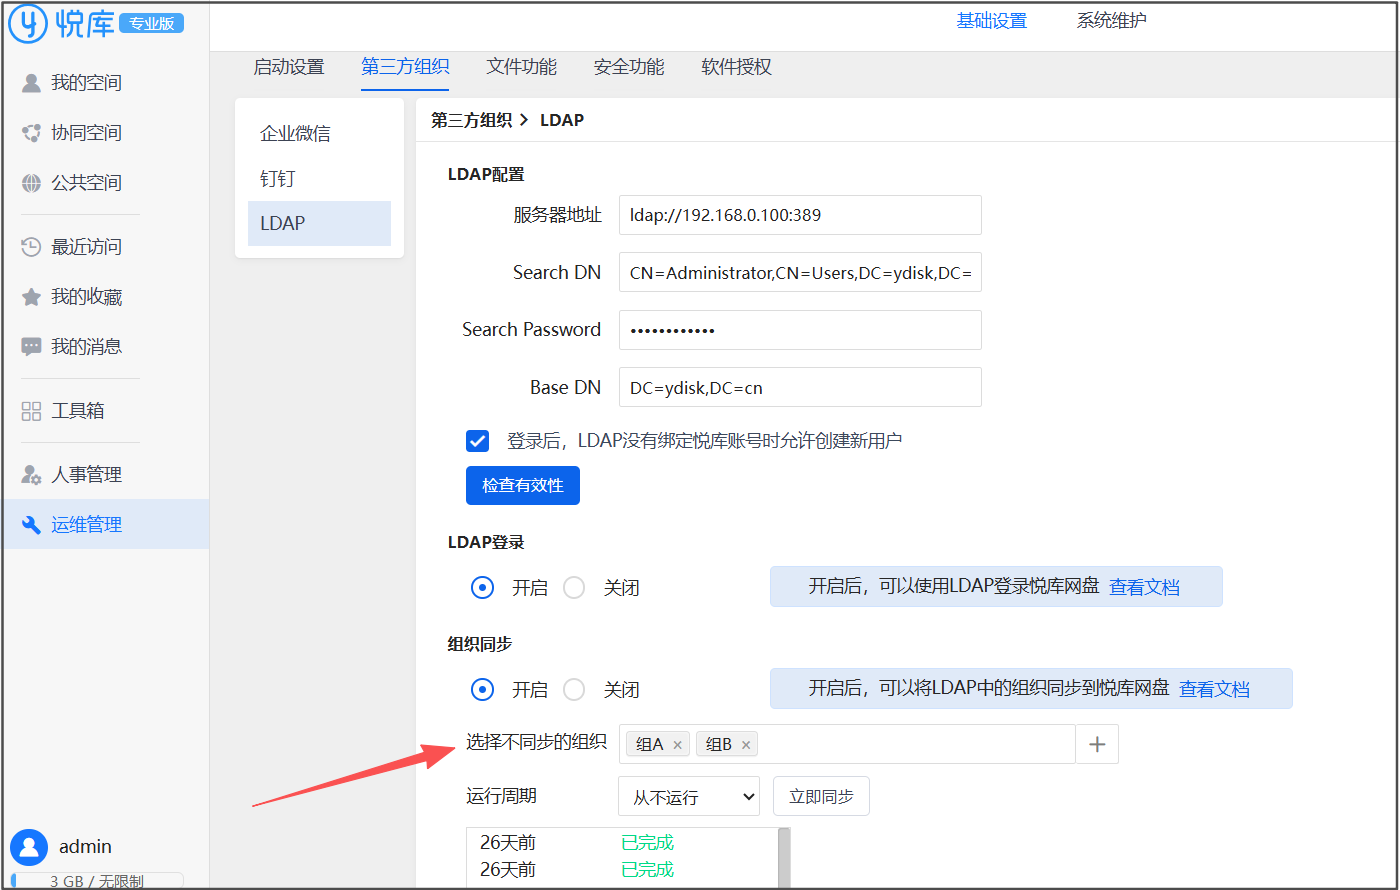The width and height of the screenshot is (1400, 890).
Task: Toggle the create new user on login checkbox
Action: point(477,441)
